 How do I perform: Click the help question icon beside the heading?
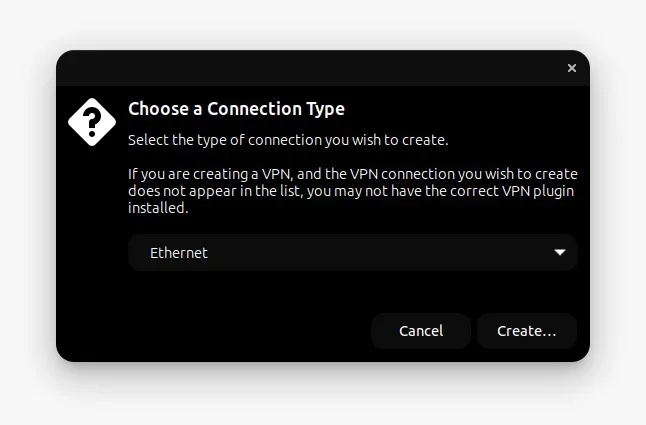click(92, 122)
